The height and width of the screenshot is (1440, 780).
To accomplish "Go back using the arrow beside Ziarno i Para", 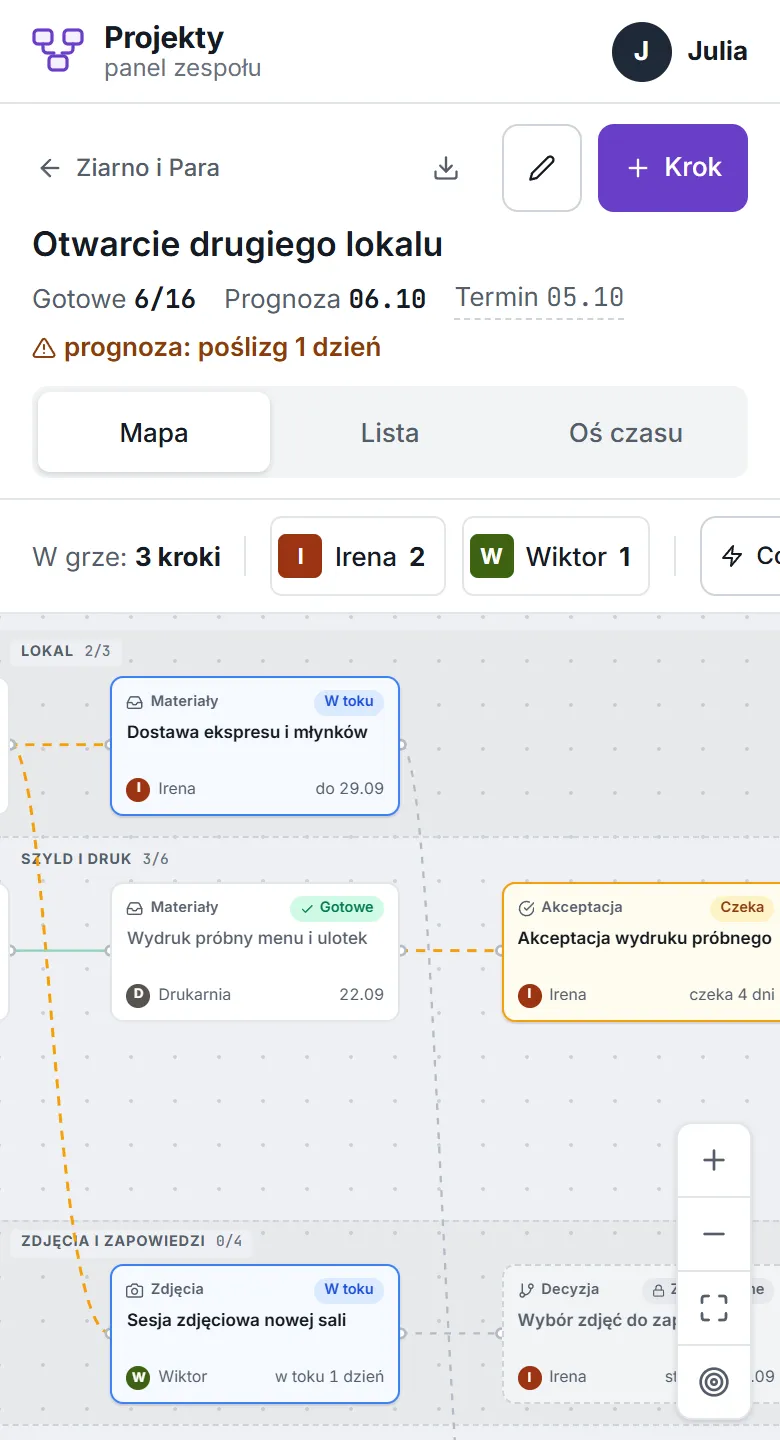I will point(50,168).
